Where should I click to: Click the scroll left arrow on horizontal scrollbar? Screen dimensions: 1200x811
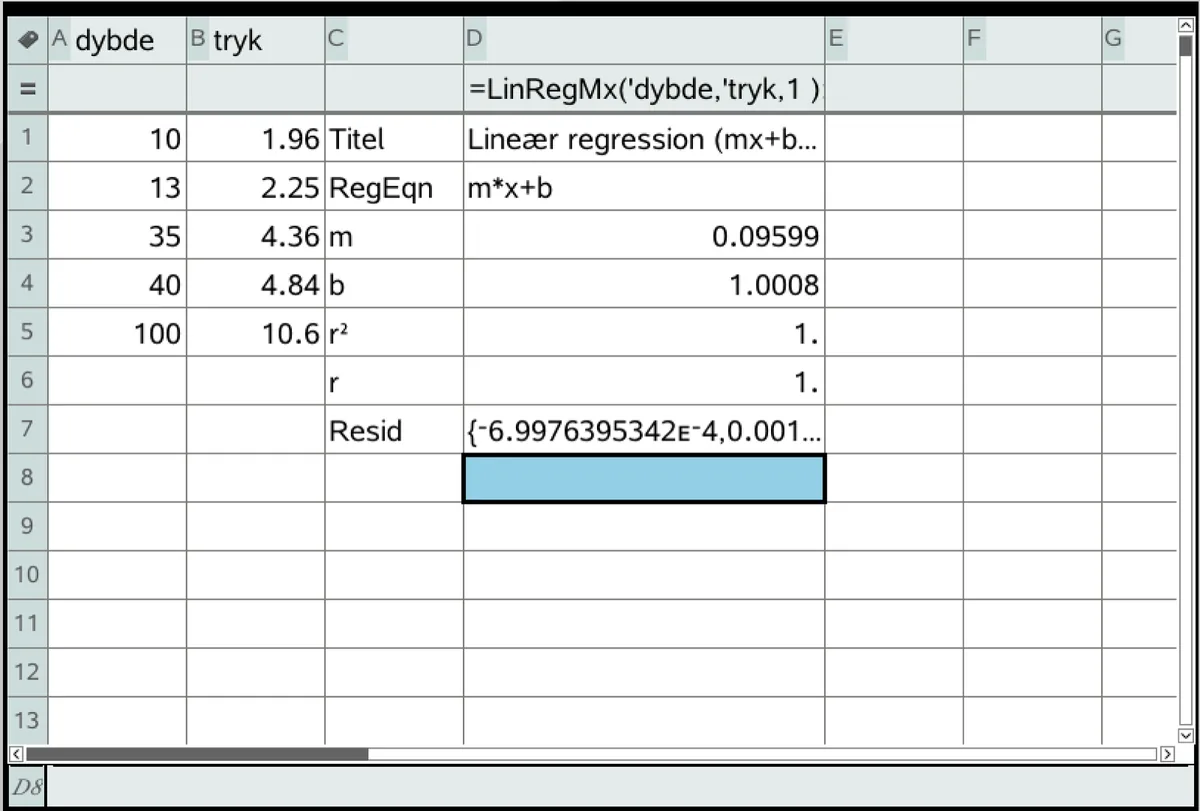click(x=15, y=754)
